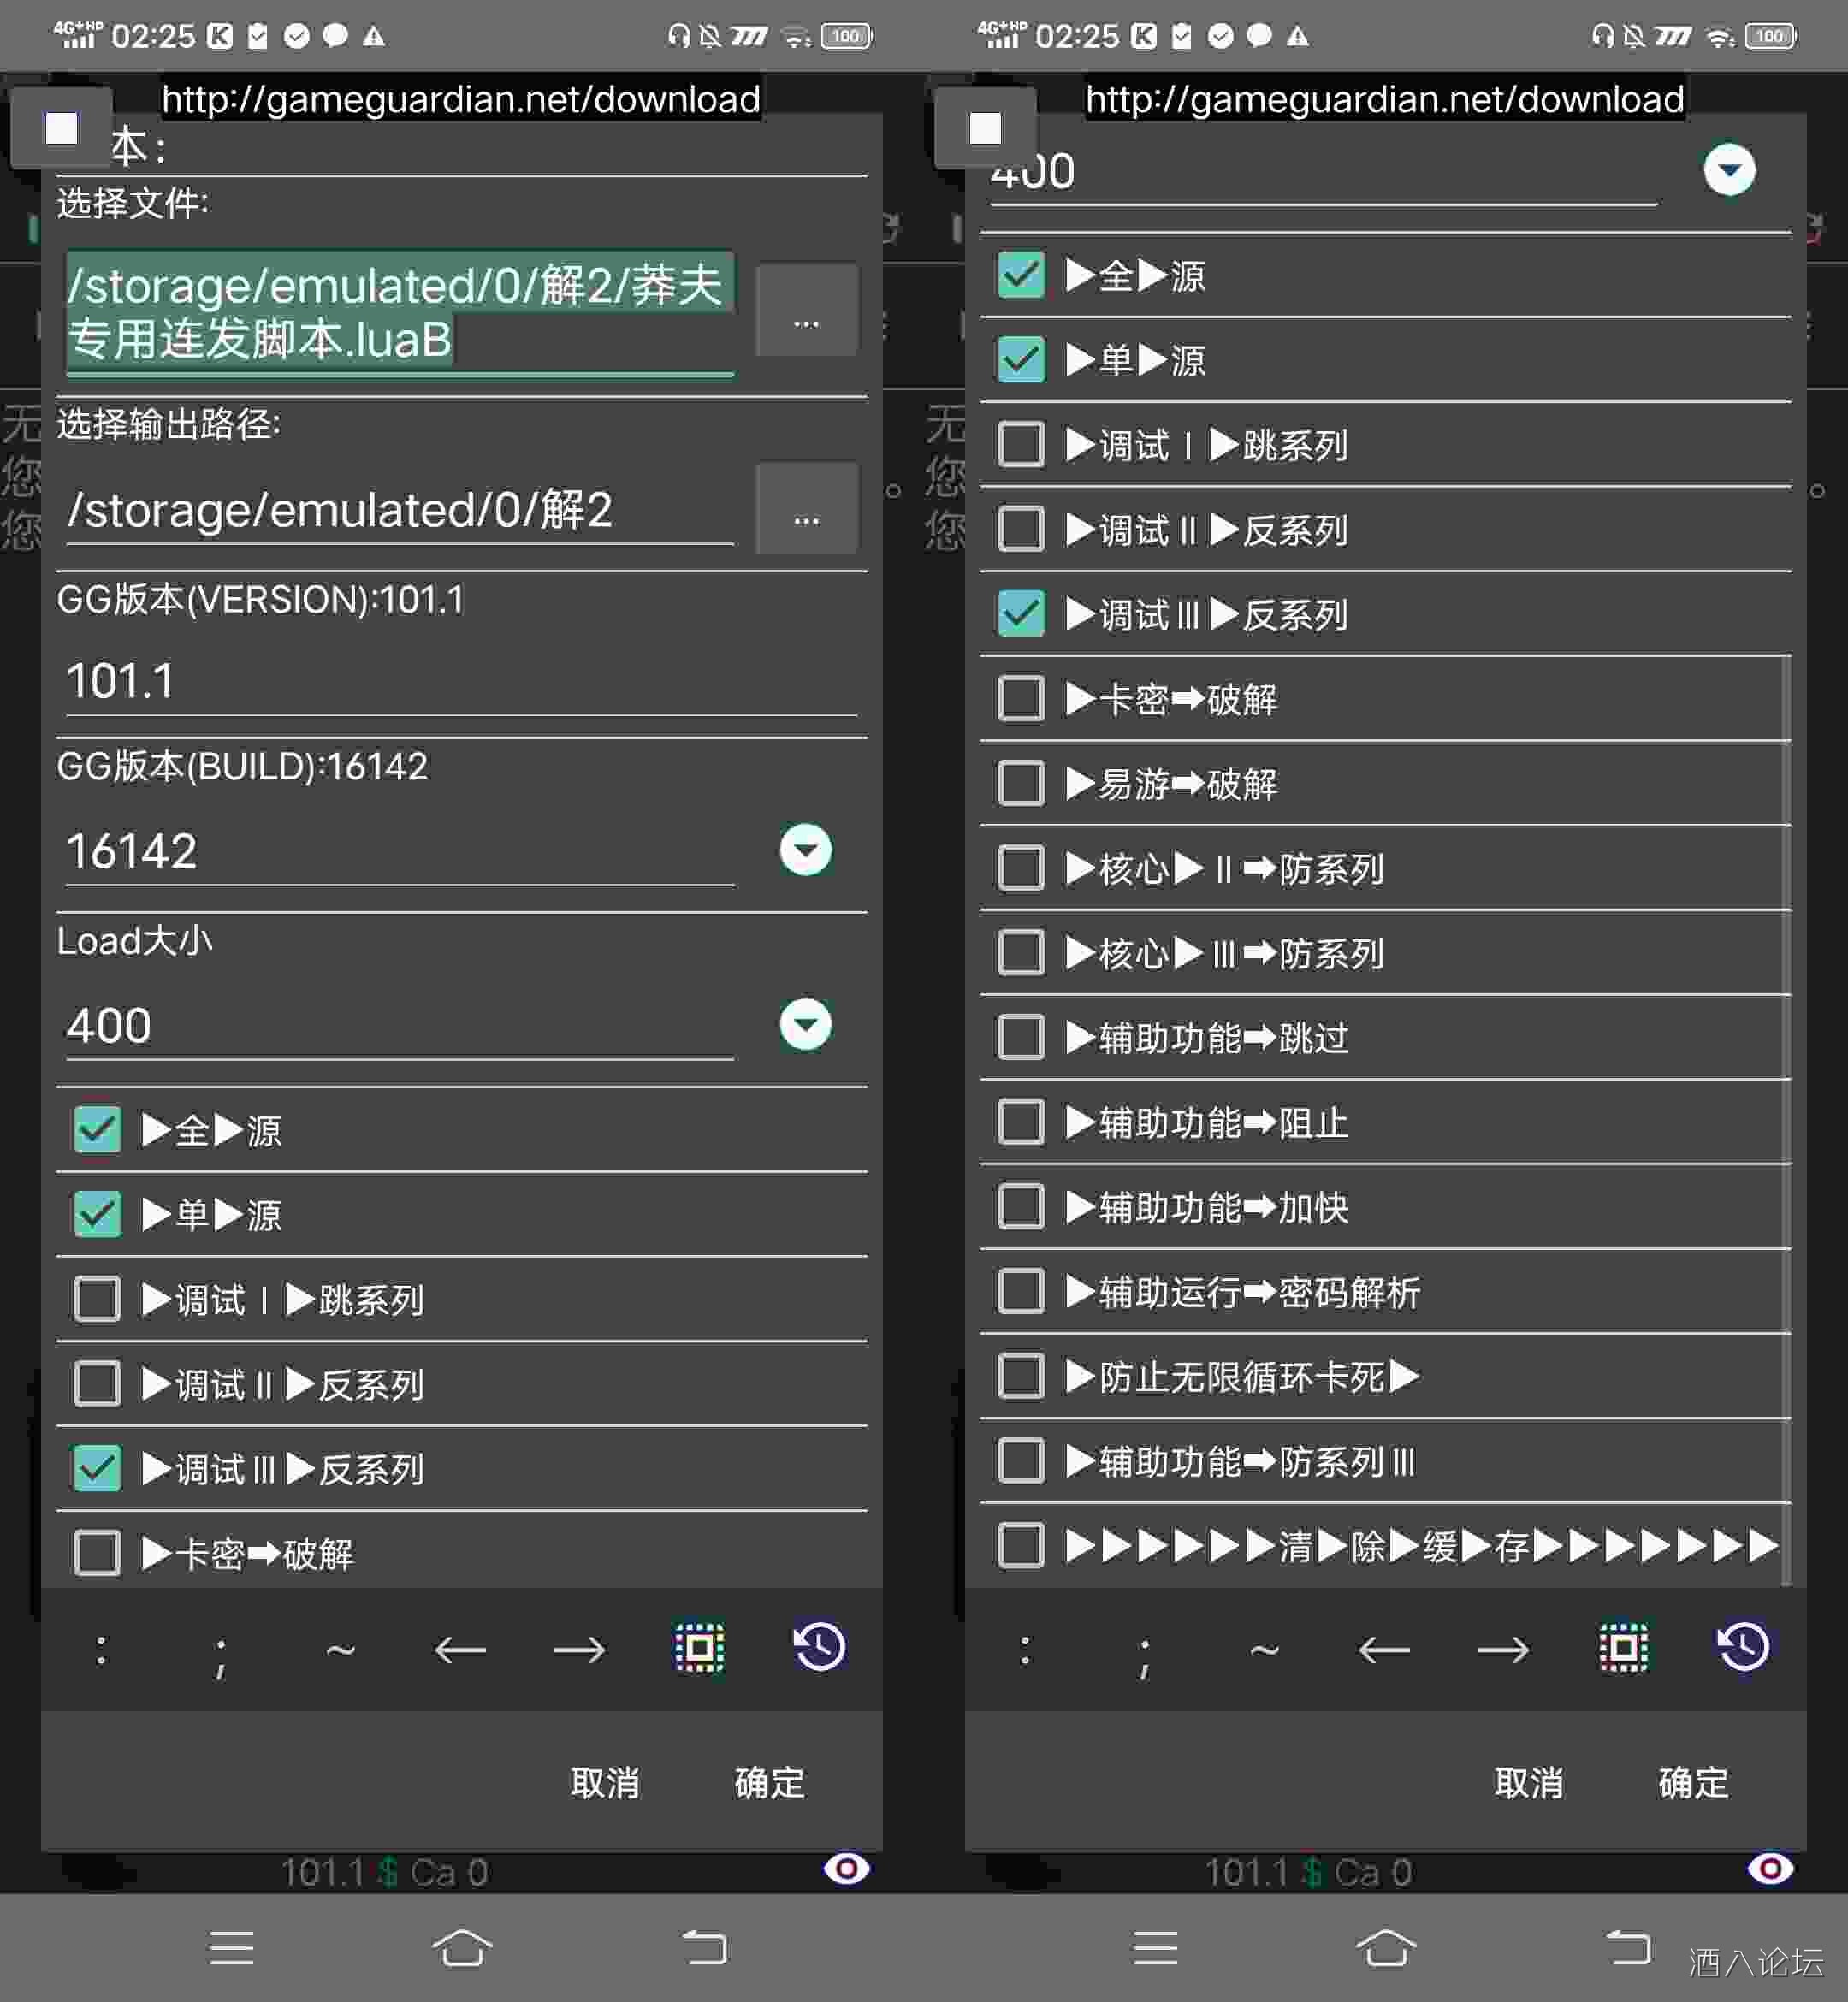This screenshot has width=1848, height=2002.
Task: Expand the 400 dropdown arrow in right panel
Action: pyautogui.click(x=1729, y=170)
